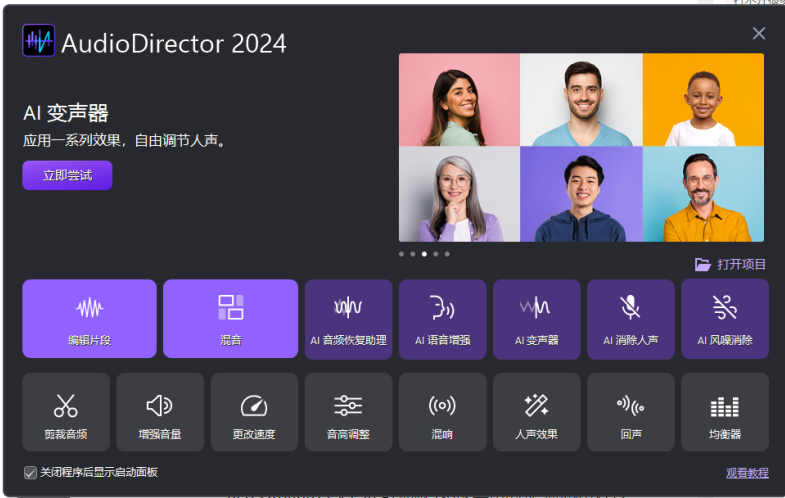Select the third active carousel dot
The width and height of the screenshot is (785, 498).
point(424,254)
